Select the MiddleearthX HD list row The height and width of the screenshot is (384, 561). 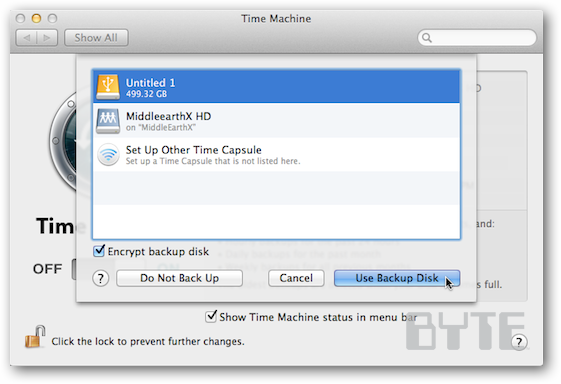(276, 121)
